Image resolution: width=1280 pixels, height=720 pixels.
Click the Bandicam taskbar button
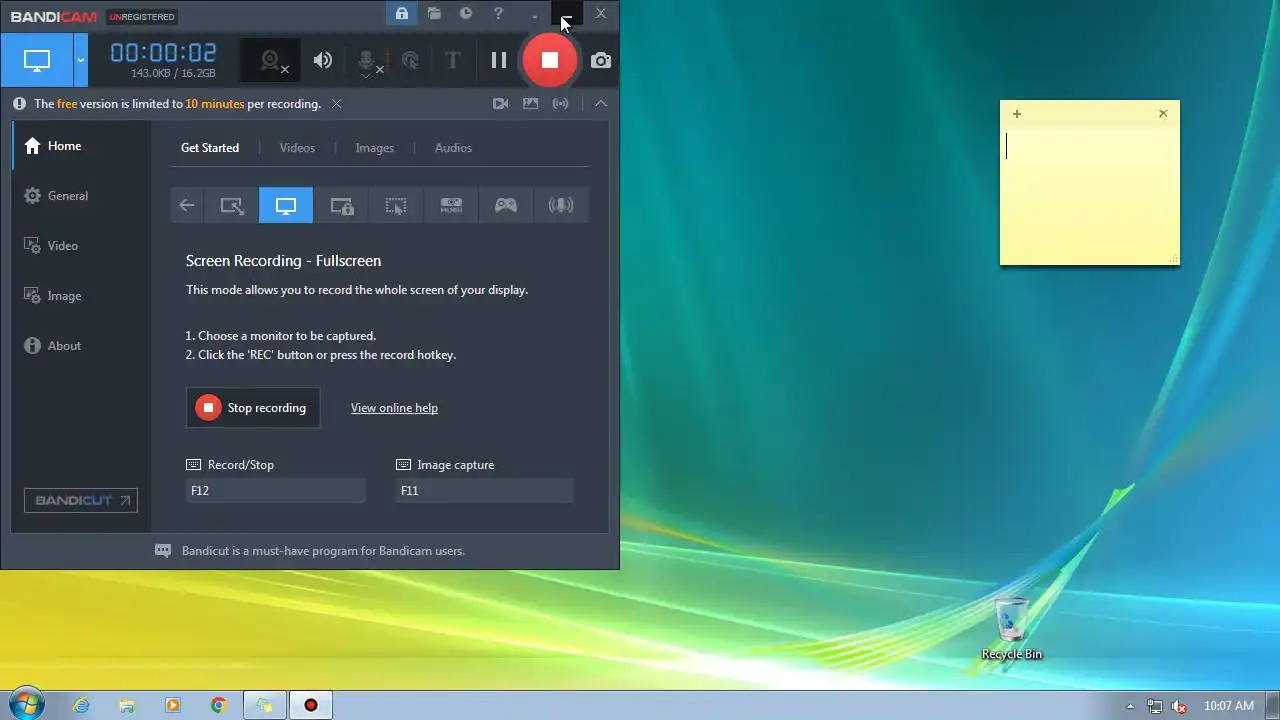[310, 705]
